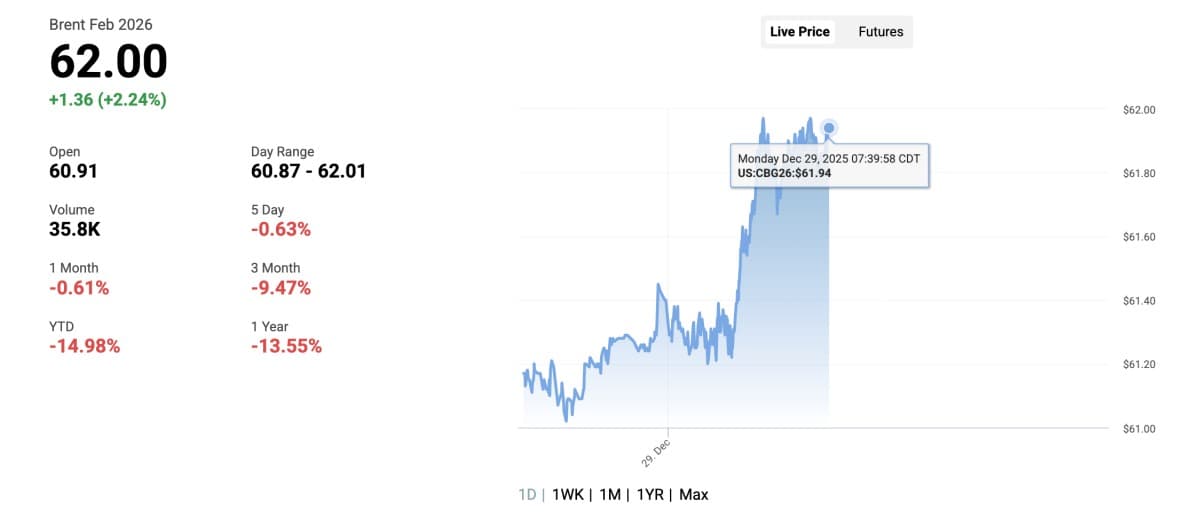Click the Volume figure 35.8K
The width and height of the screenshot is (1200, 527).
pos(75,229)
